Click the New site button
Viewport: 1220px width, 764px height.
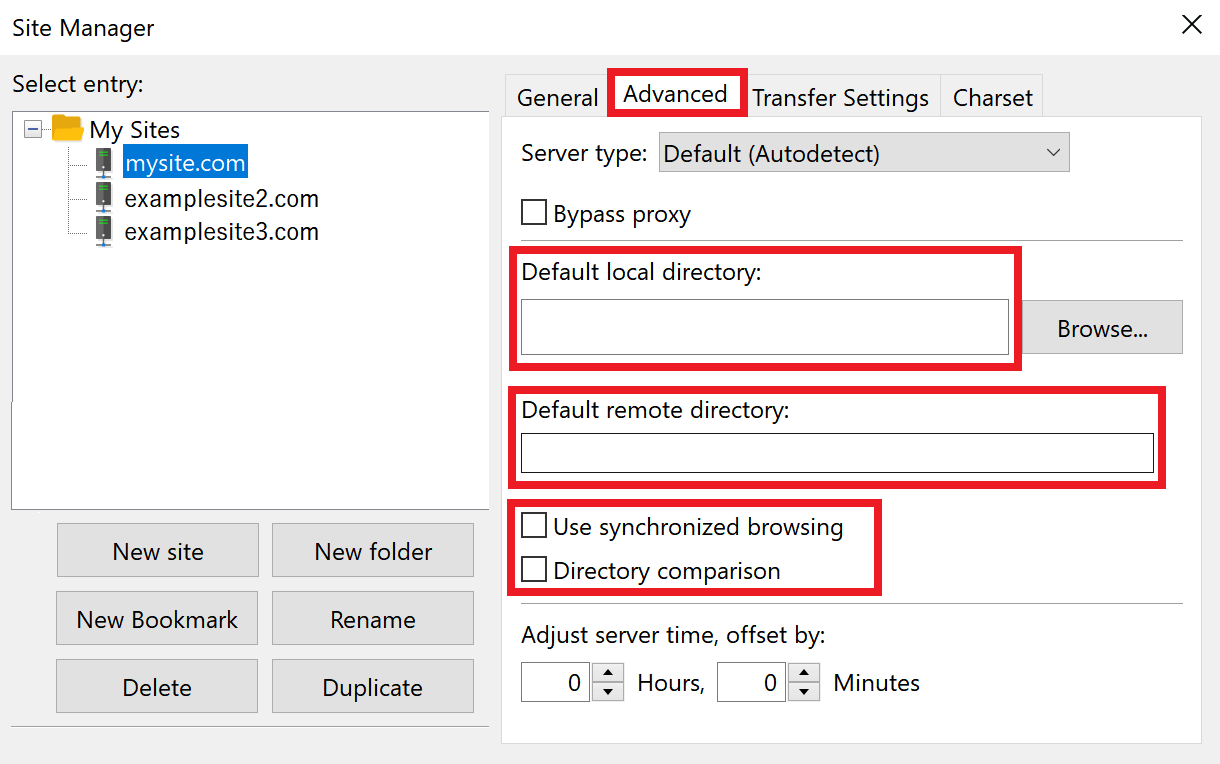[x=158, y=551]
